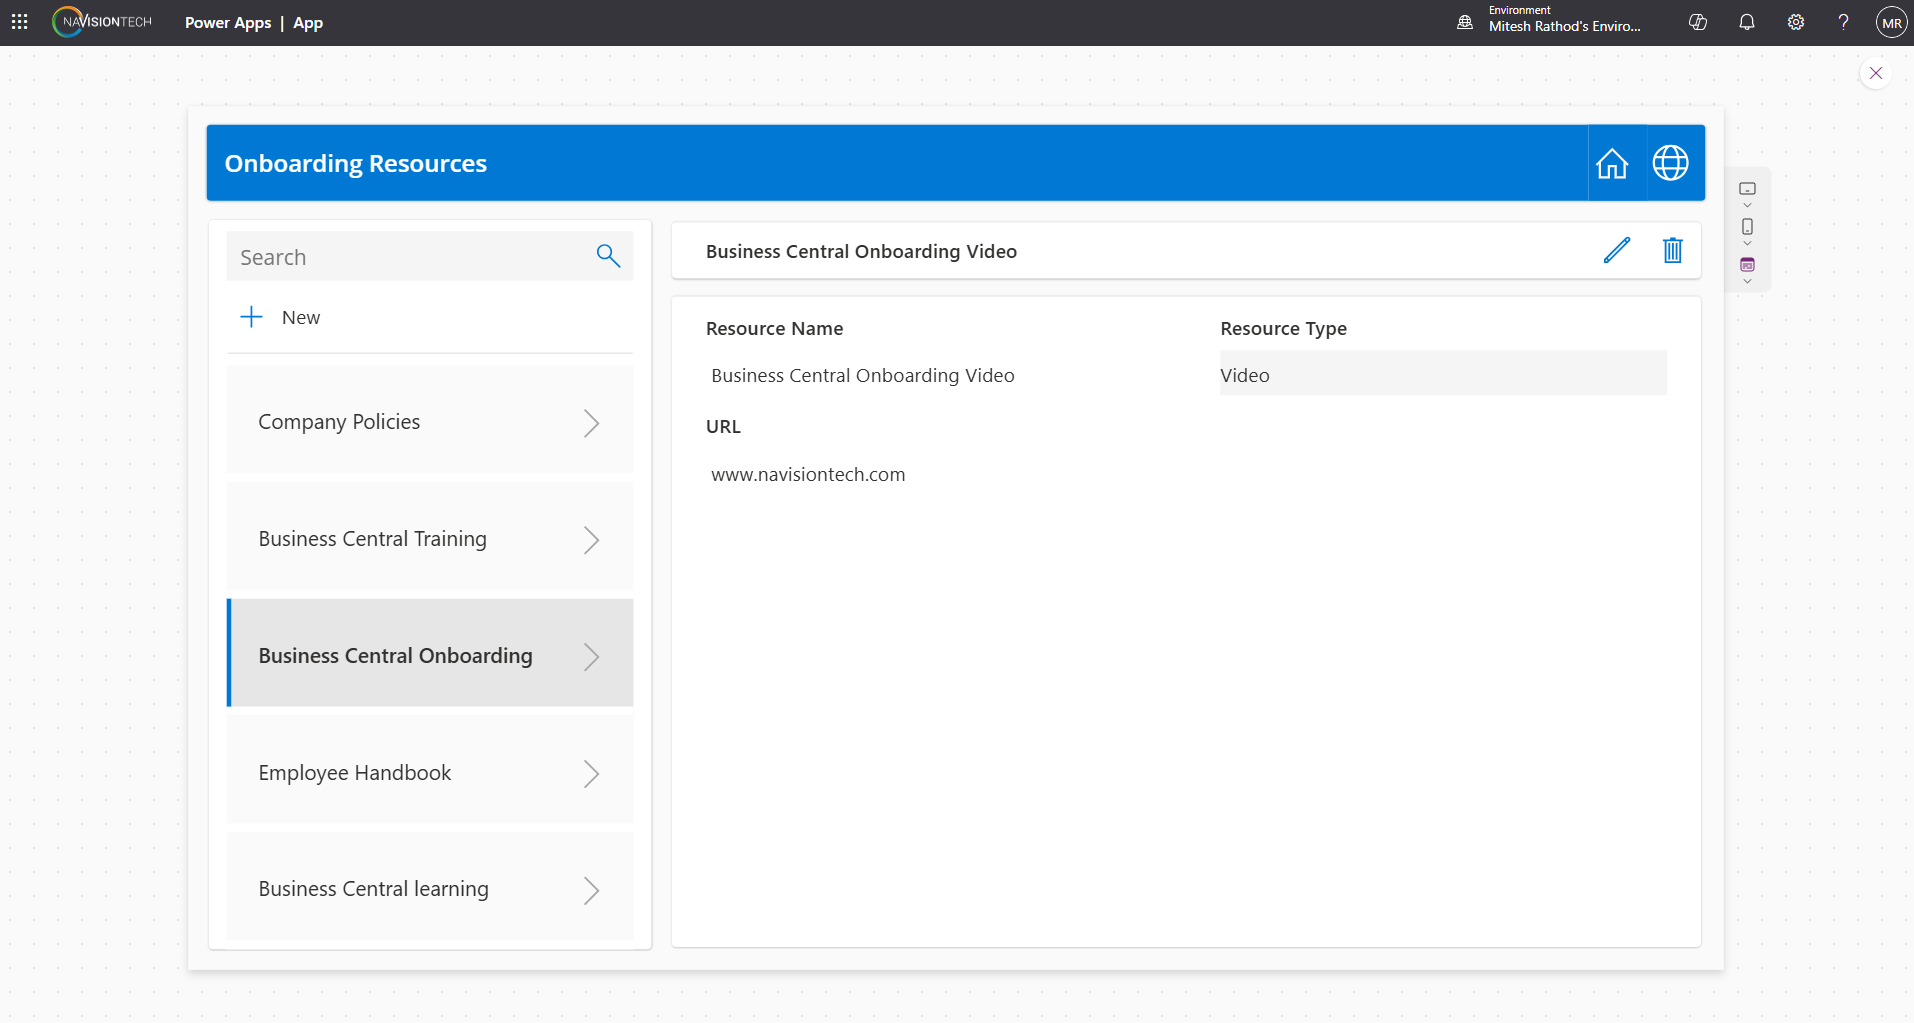Close the app preview with the X
This screenshot has height=1023, width=1914.
[1875, 73]
